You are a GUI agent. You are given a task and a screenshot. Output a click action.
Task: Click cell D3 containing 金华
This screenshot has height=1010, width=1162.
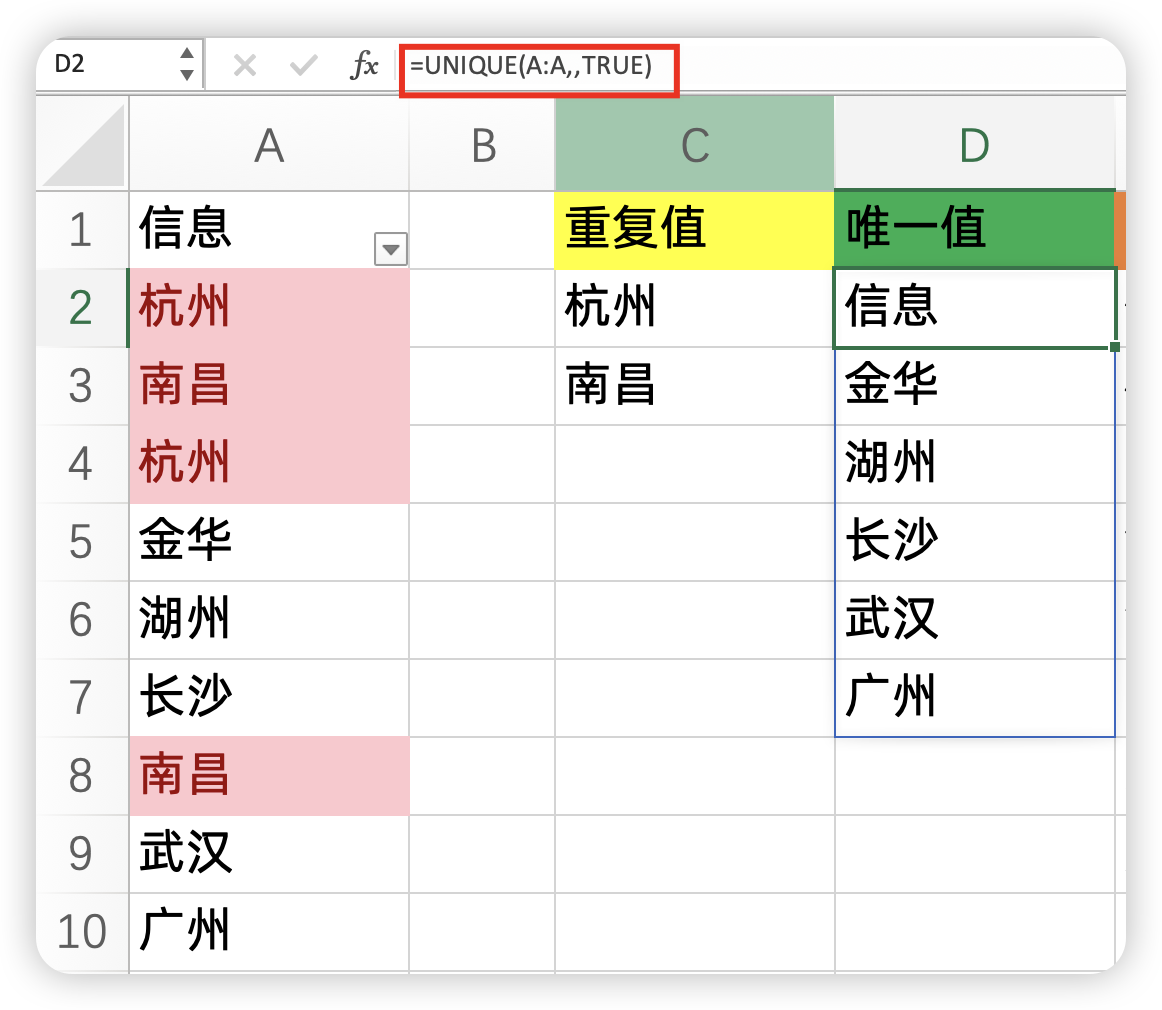tap(975, 386)
